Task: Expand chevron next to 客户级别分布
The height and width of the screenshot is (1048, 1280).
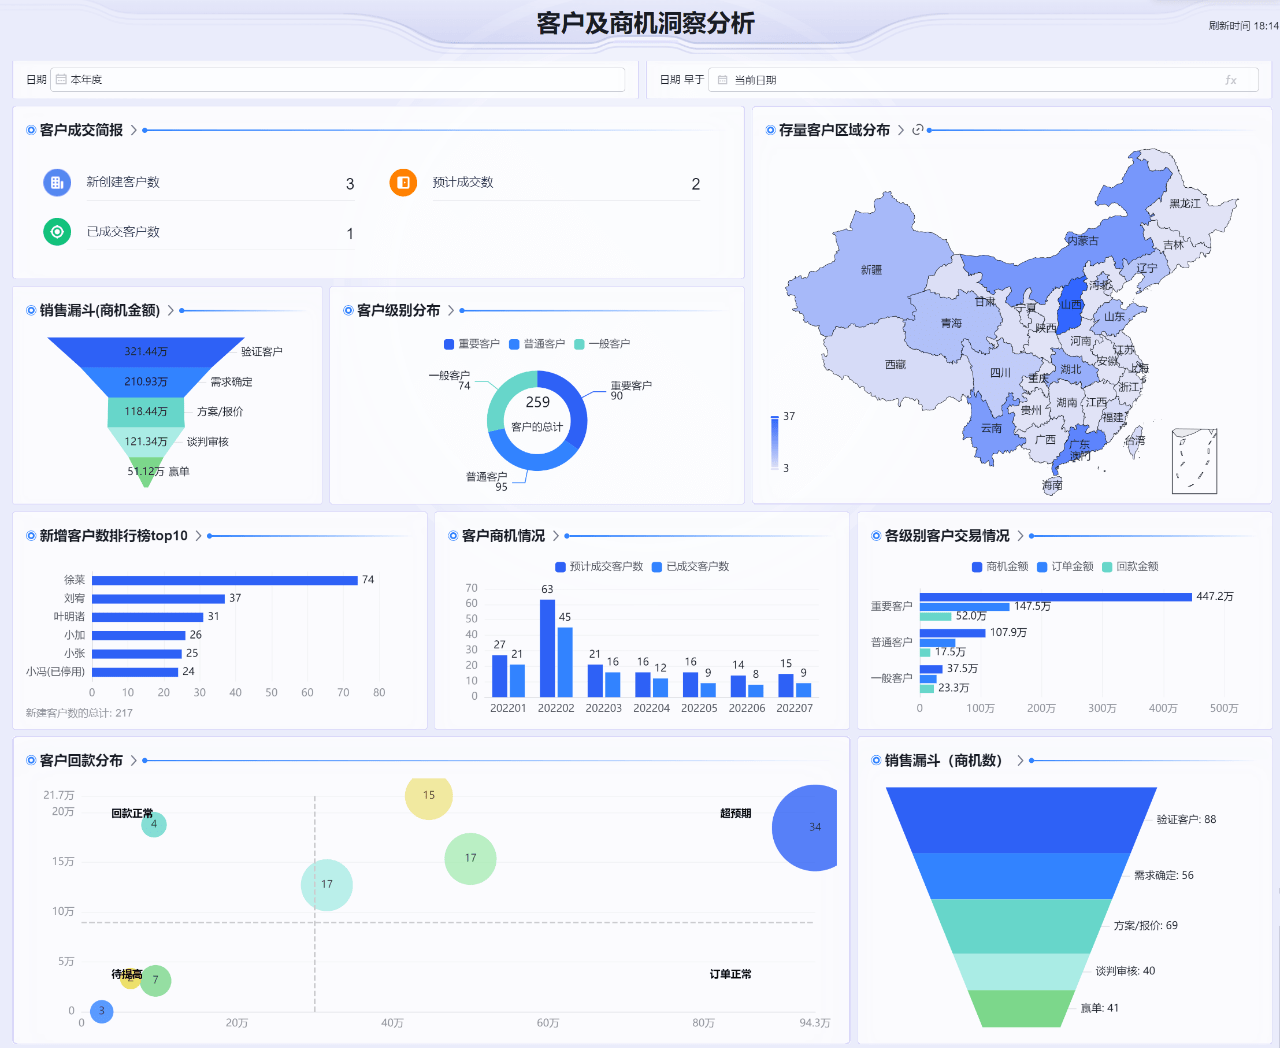Action: 451,310
